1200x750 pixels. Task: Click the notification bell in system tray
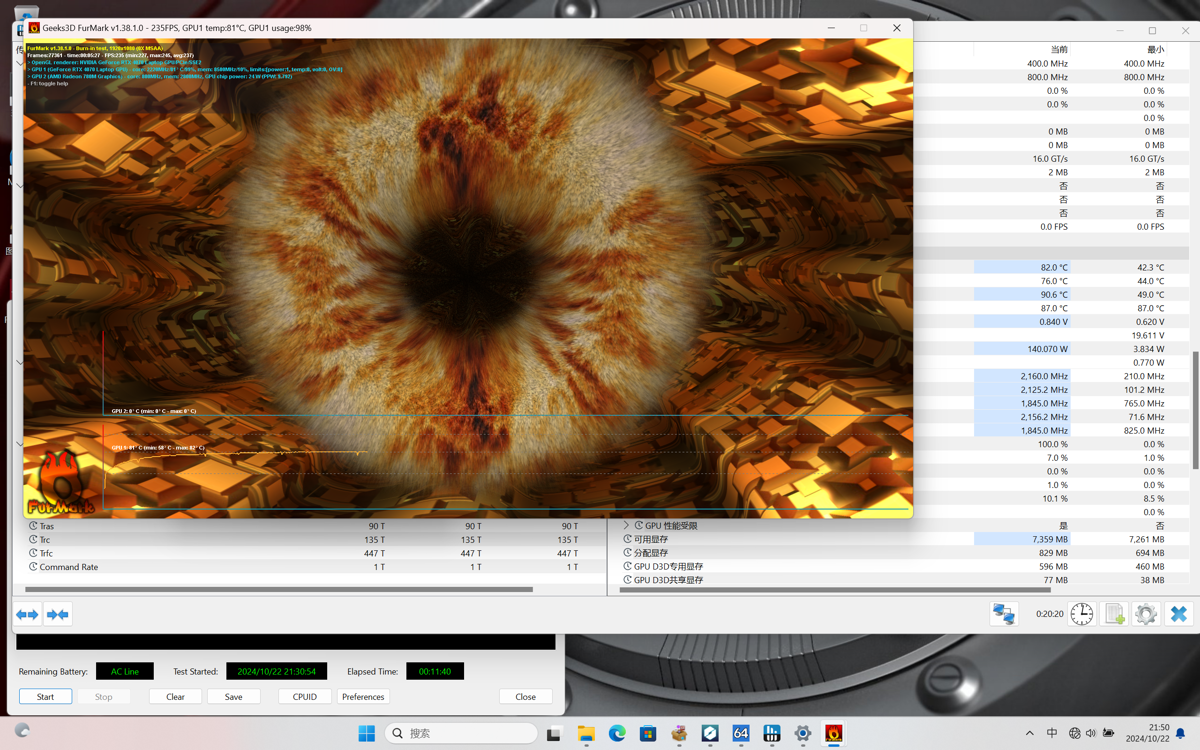point(1180,733)
